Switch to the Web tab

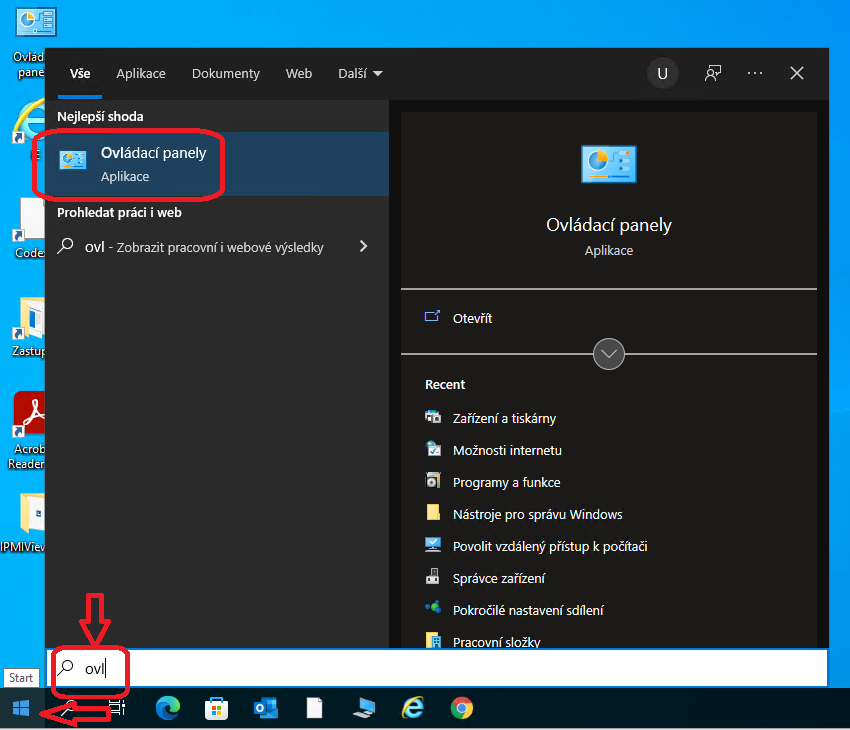299,73
